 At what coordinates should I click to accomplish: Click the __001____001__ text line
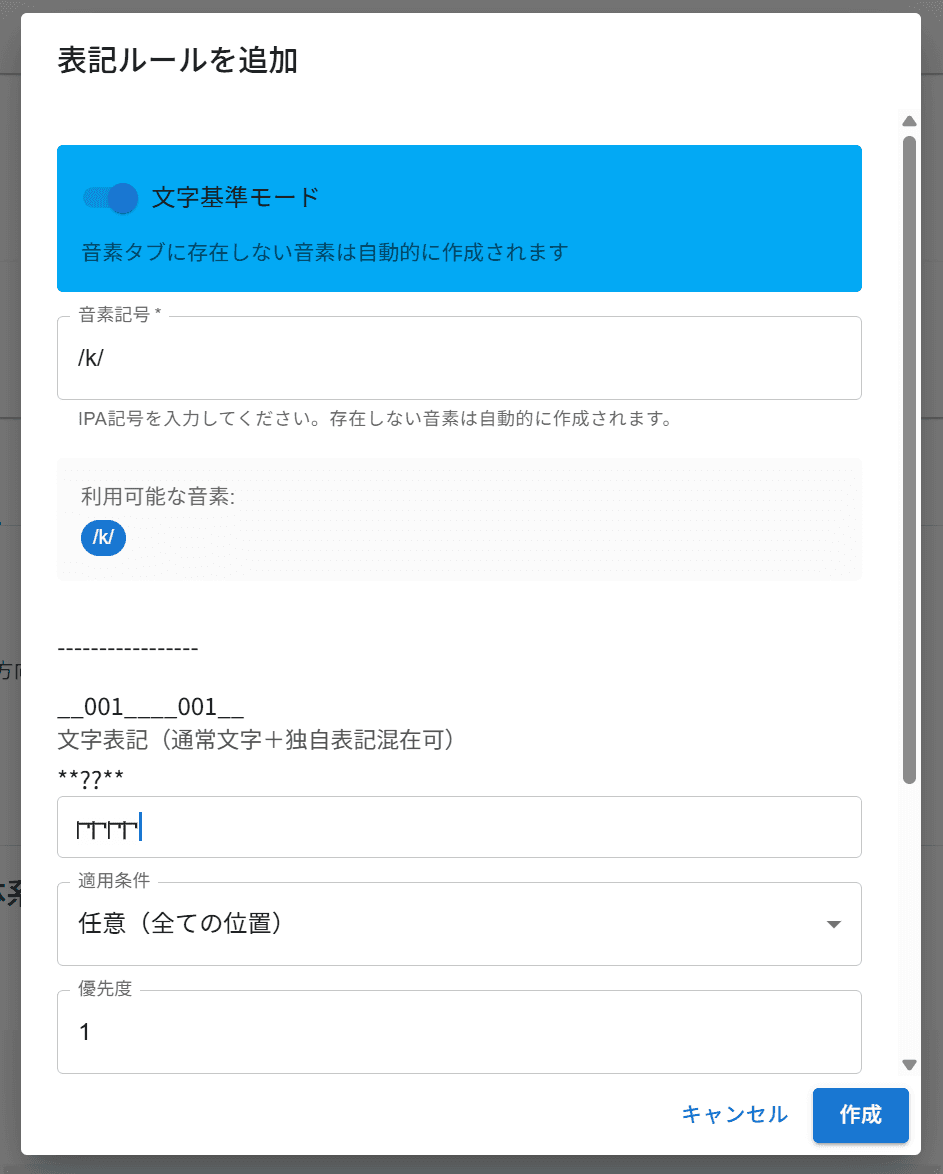pyautogui.click(x=151, y=708)
